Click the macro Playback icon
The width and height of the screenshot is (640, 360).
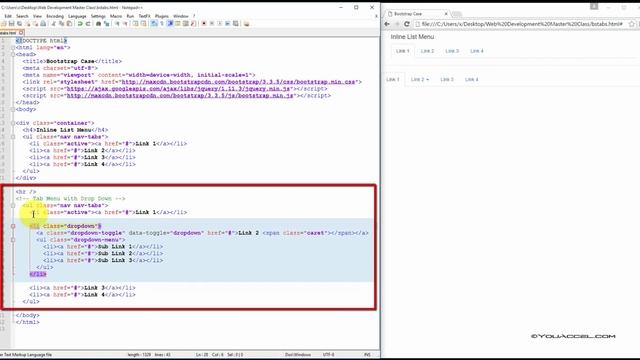point(220,24)
